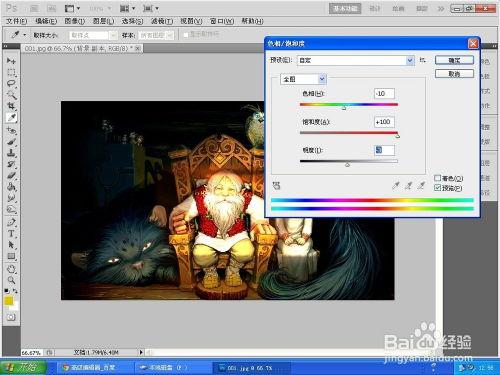Open the Layer menu
This screenshot has height=375, width=500.
coord(103,21)
